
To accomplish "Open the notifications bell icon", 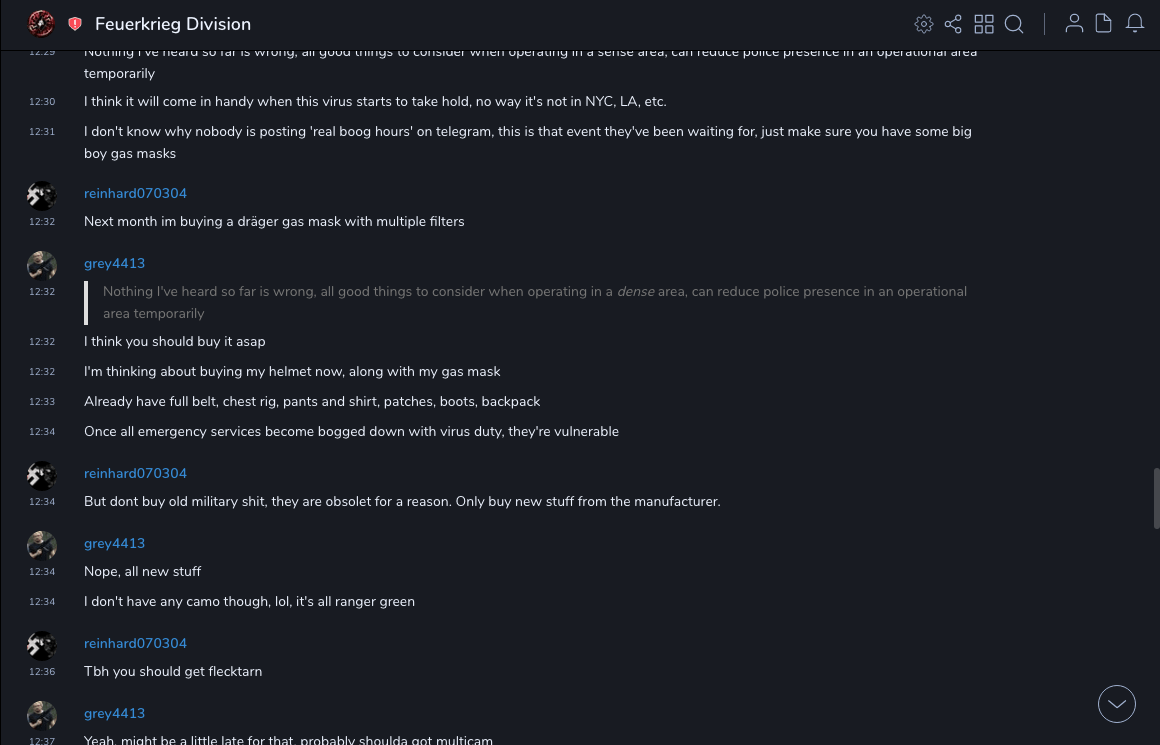I will 1135,24.
